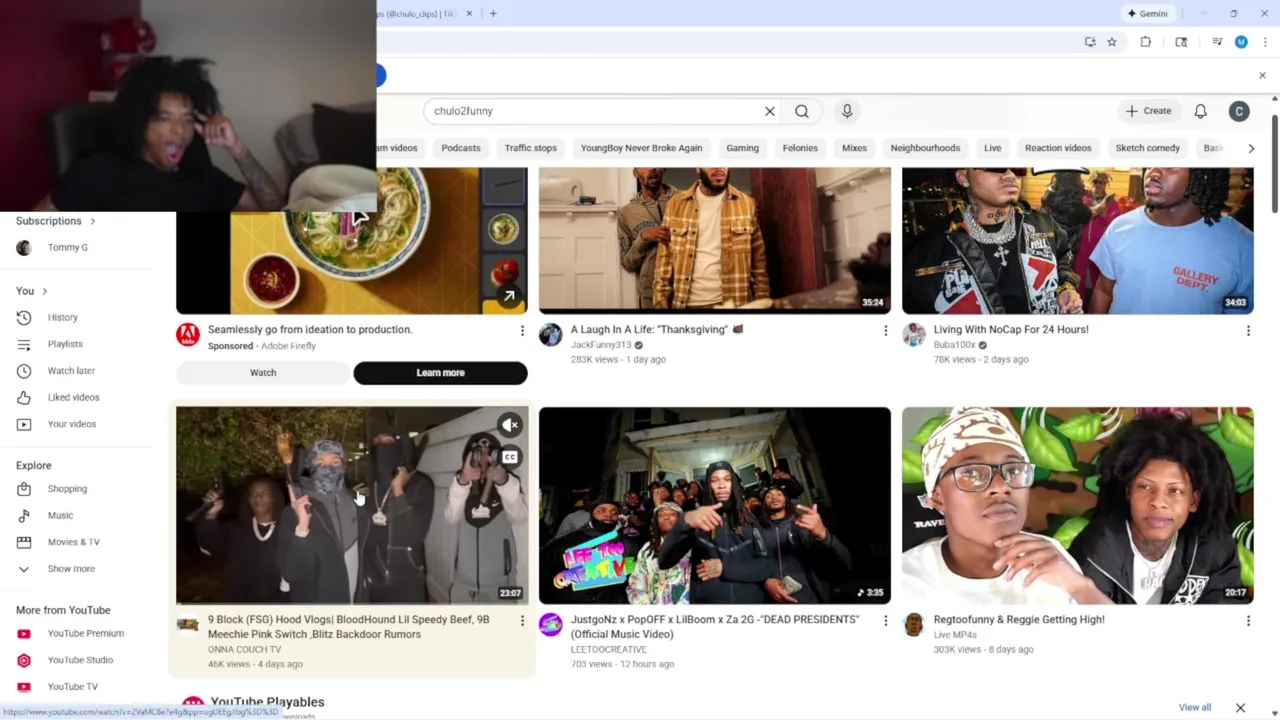Select the Mixes filter chip

click(854, 148)
